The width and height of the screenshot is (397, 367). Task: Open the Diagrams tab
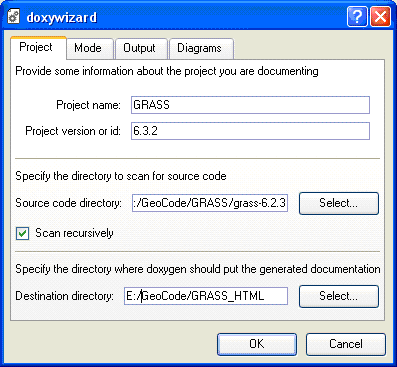click(201, 48)
